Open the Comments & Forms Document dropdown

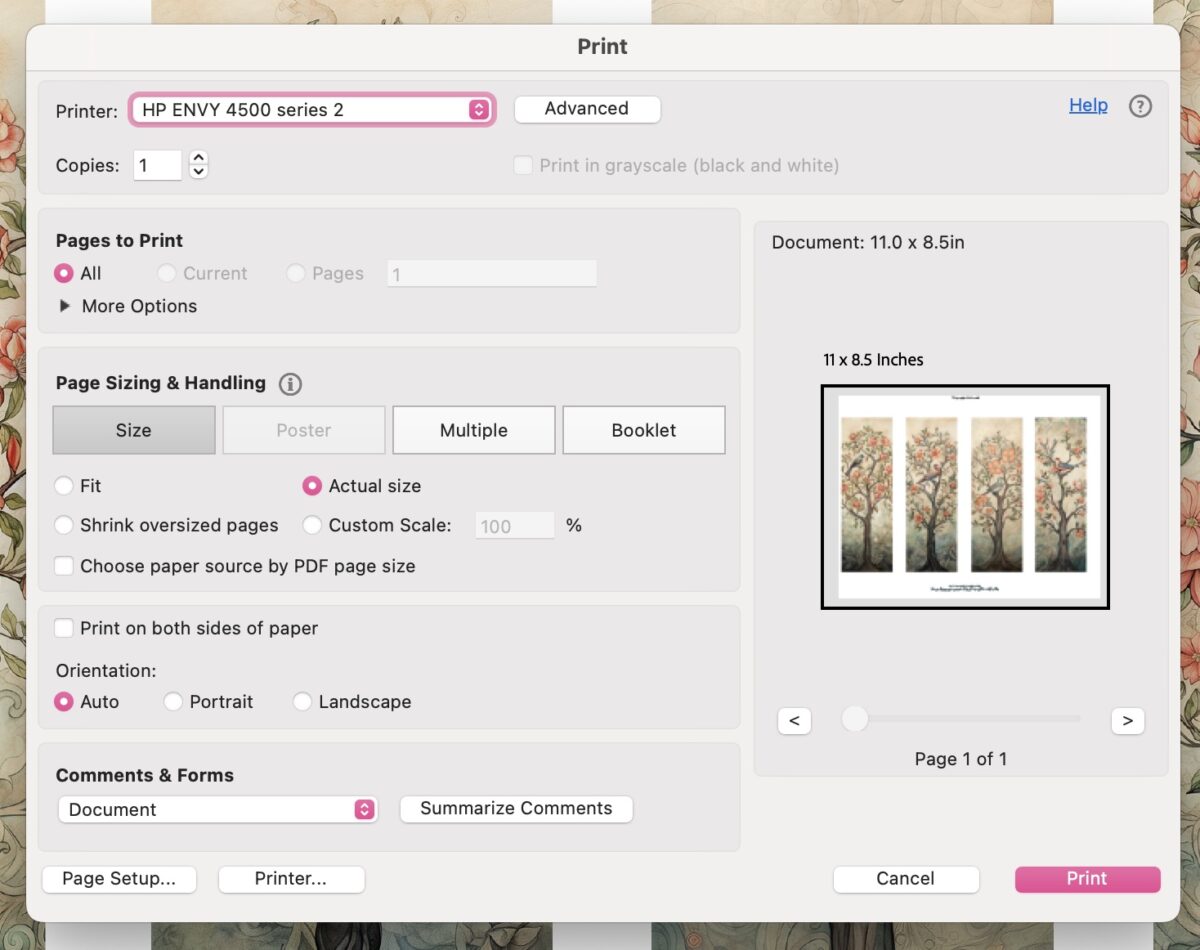pyautogui.click(x=217, y=810)
